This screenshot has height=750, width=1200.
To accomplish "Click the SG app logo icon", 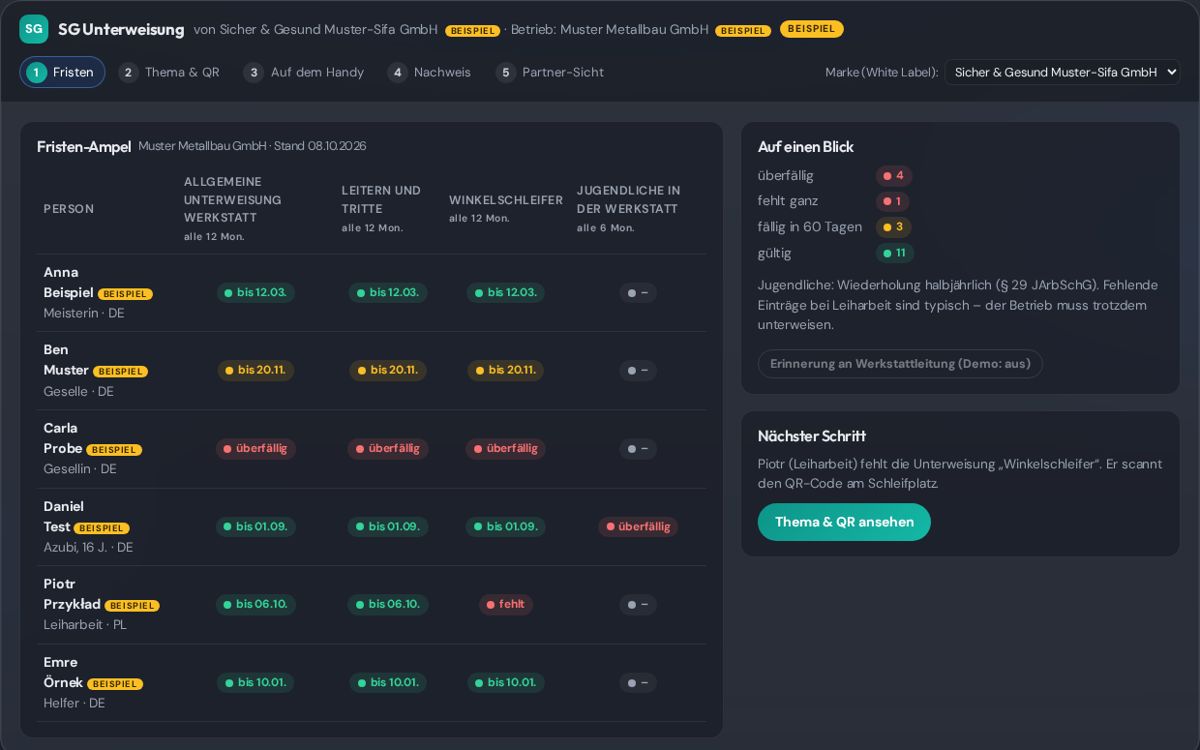I will pos(34,29).
